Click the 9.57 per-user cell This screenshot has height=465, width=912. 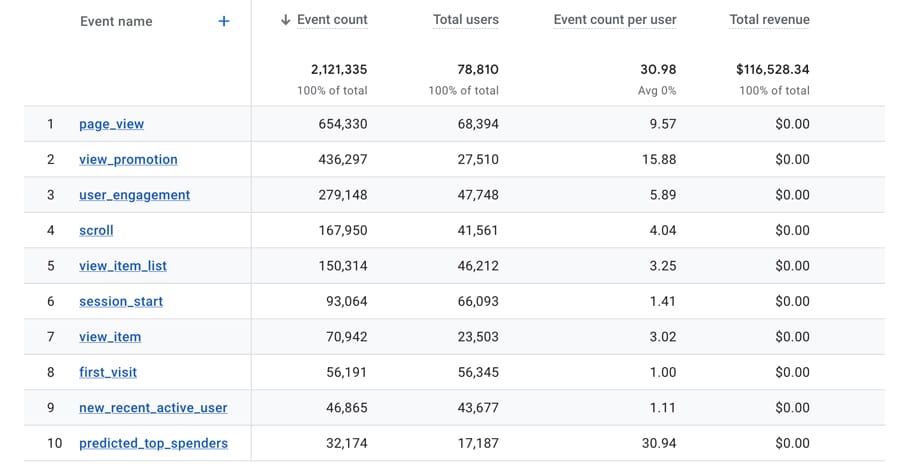pos(663,124)
